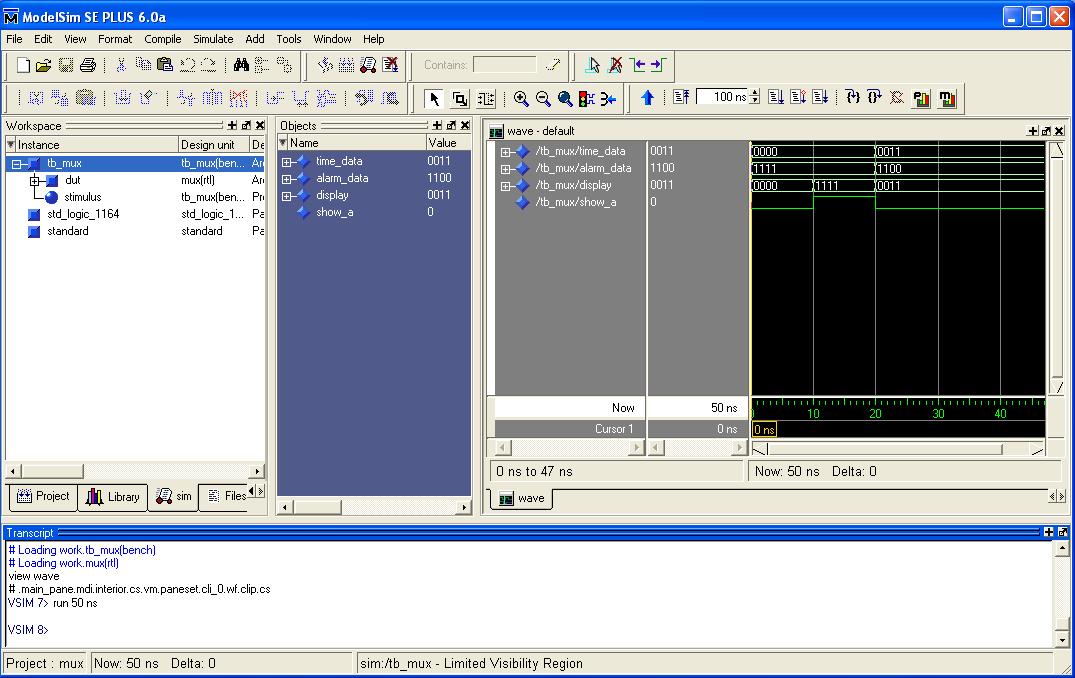Activate the Zoom Mode rectangle tool
Screen dimensions: 1075x678
pos(460,99)
